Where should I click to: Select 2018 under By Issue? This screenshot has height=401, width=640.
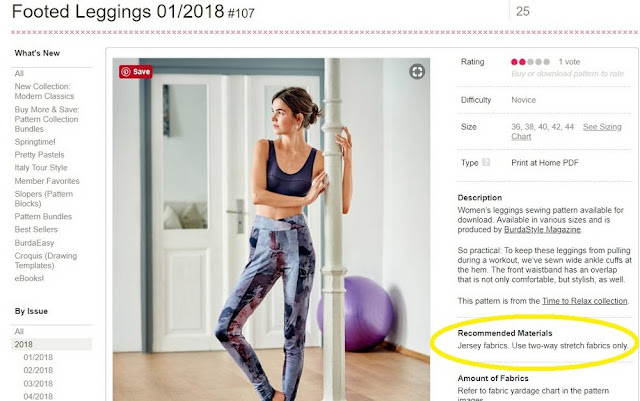click(x=24, y=344)
